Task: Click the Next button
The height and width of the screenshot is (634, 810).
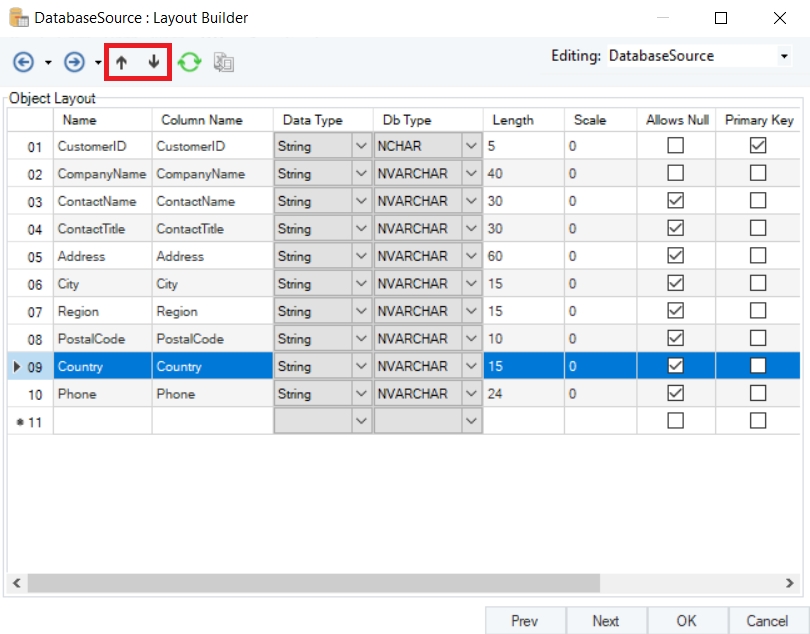Action: coord(605,621)
